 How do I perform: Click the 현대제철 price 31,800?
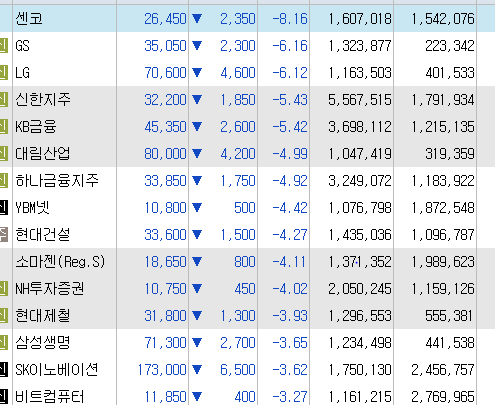tap(165, 316)
